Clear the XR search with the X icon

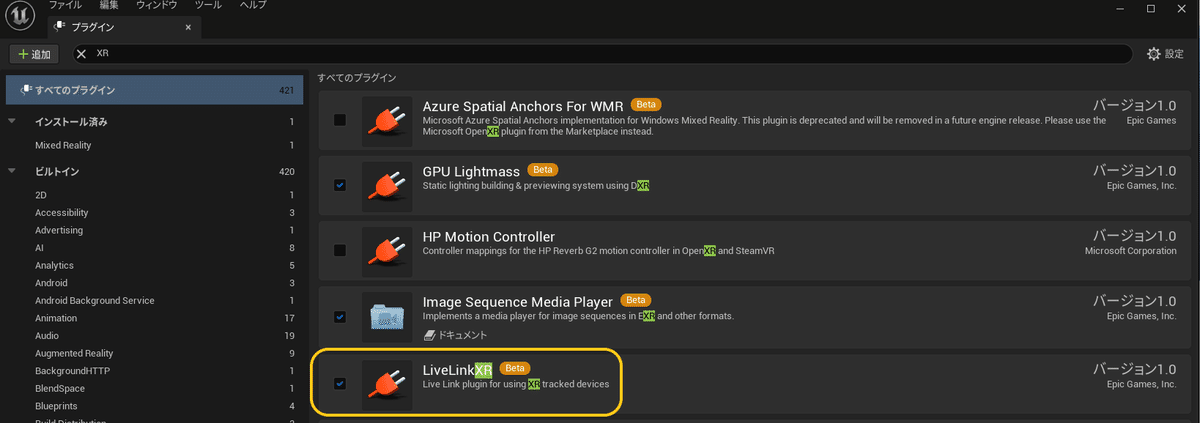click(x=82, y=54)
